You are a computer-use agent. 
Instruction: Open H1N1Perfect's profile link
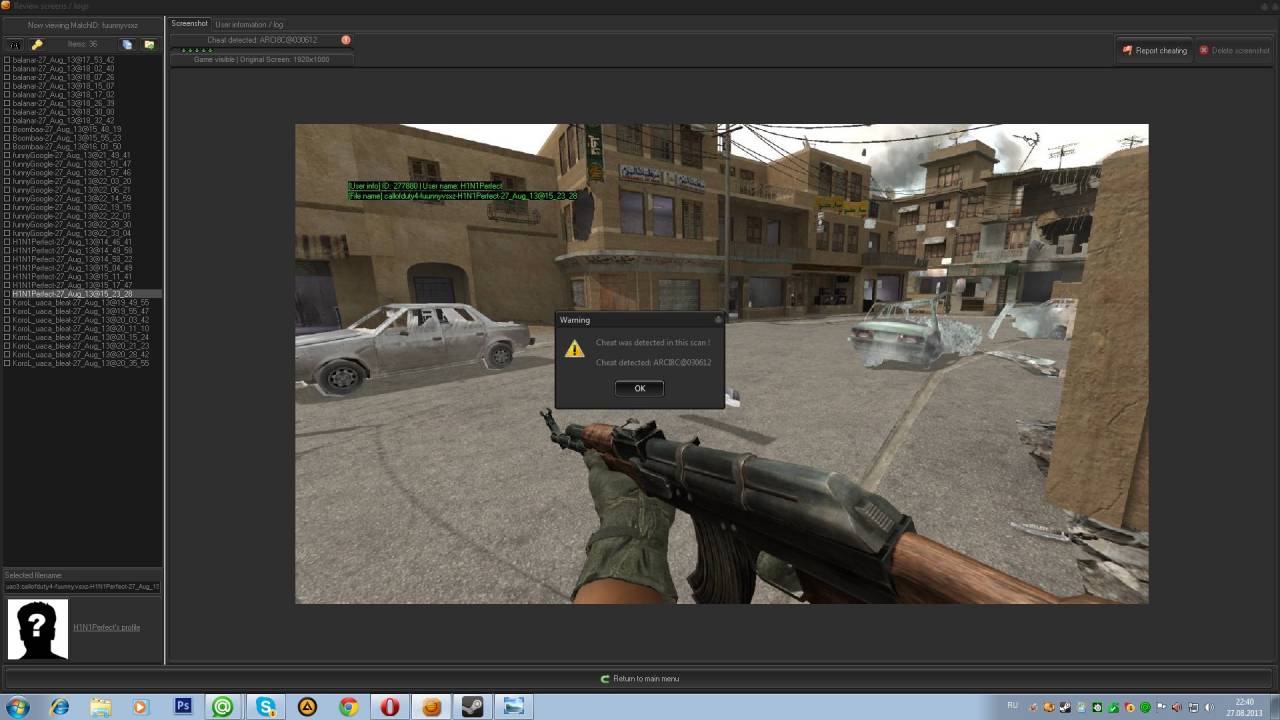coord(106,627)
